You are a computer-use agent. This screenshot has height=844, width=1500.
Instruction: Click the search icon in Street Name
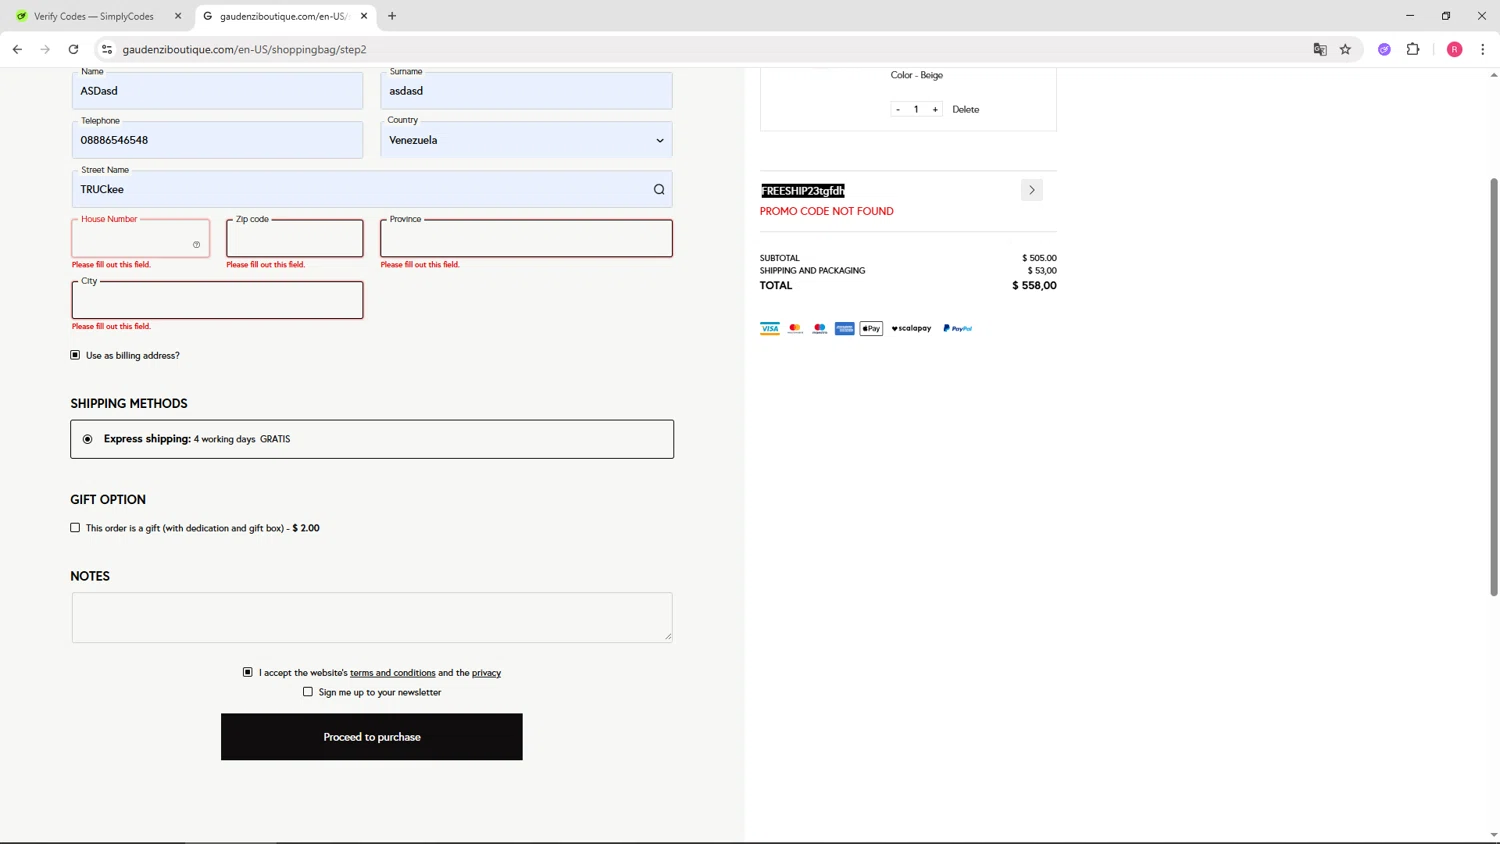(x=659, y=189)
